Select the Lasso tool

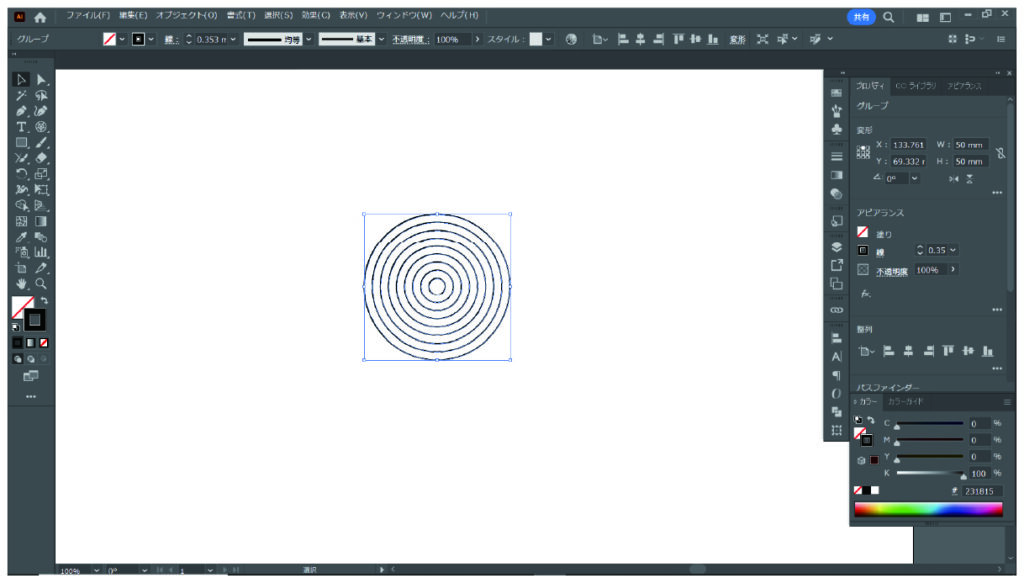[x=41, y=95]
